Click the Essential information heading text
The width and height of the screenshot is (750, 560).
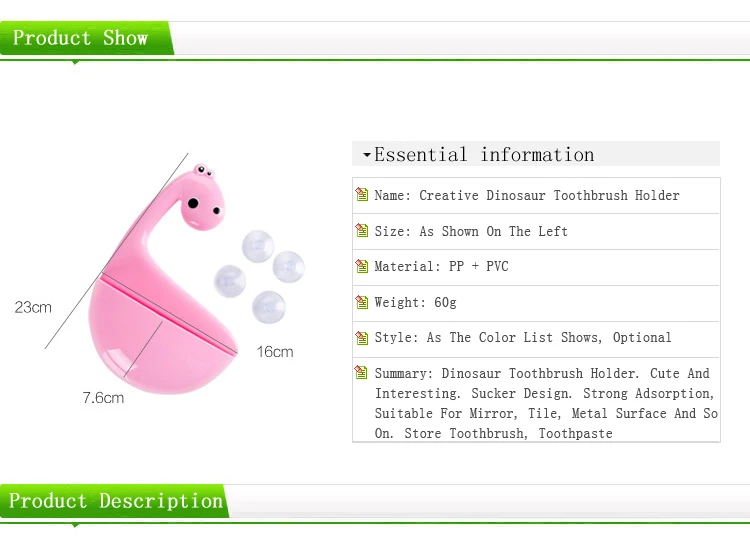pos(484,154)
